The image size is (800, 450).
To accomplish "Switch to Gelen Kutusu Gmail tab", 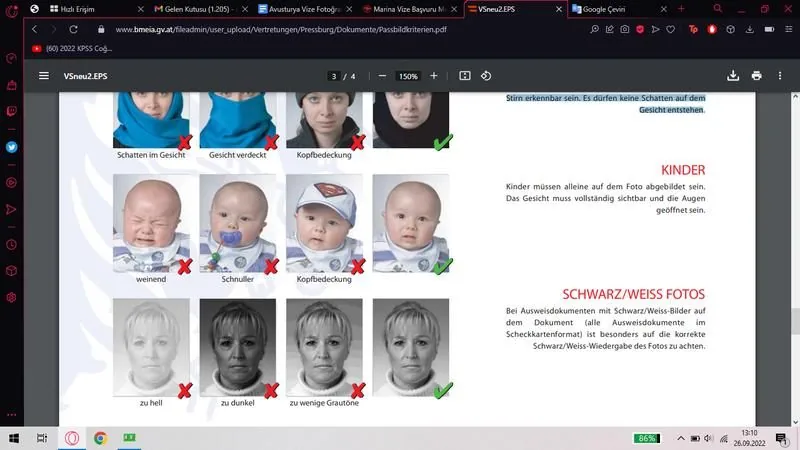I will click(x=199, y=9).
